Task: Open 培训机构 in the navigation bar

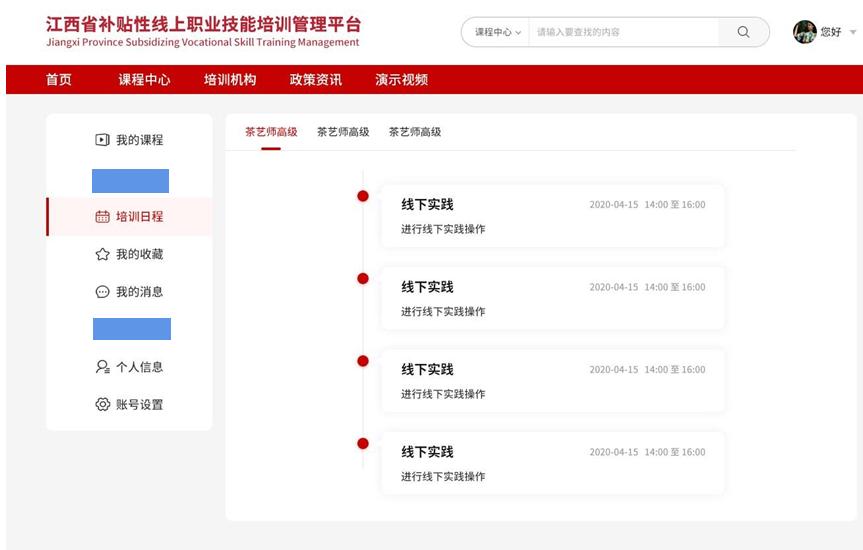Action: click(230, 80)
